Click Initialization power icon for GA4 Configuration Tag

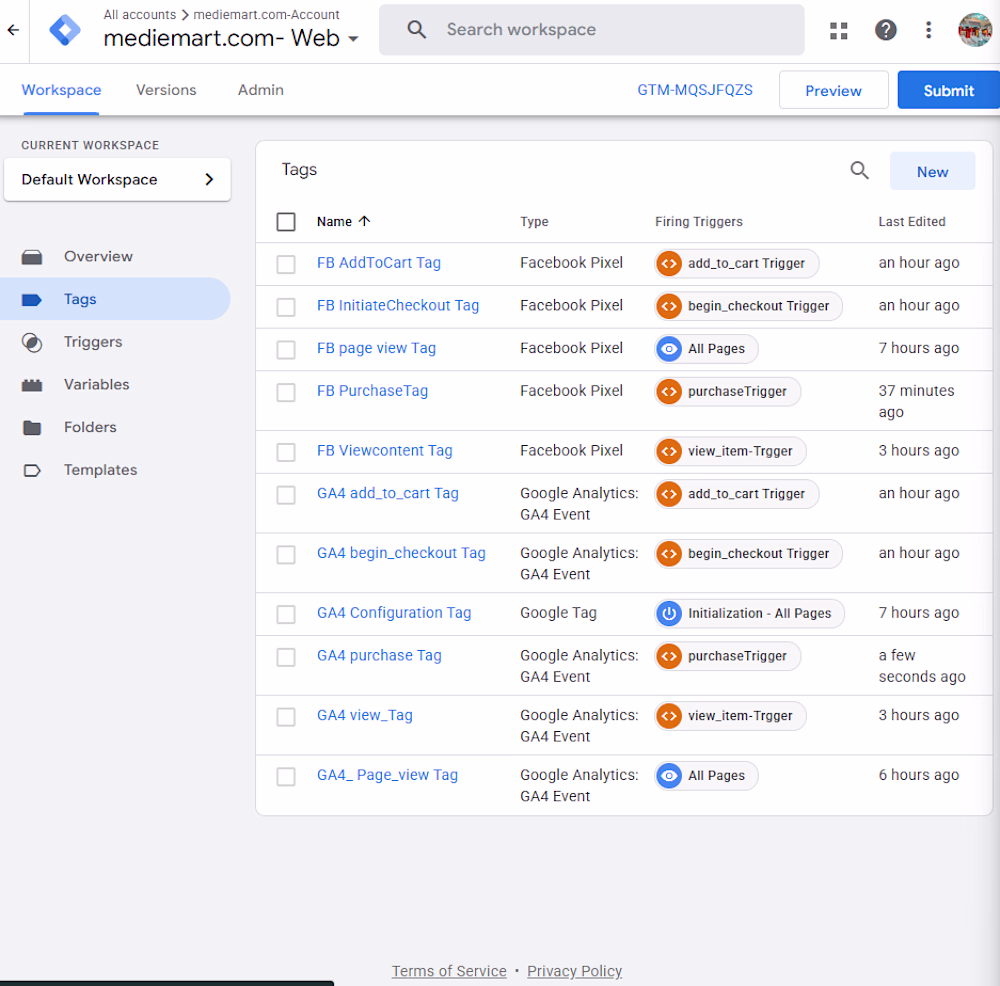pyautogui.click(x=669, y=614)
